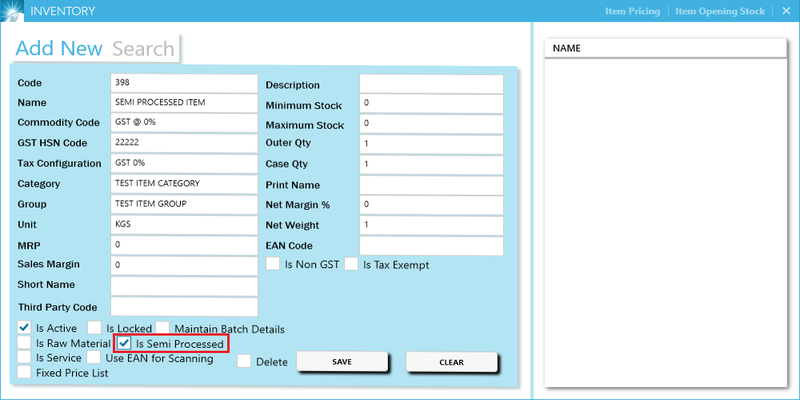This screenshot has height=400, width=800.
Task: Open the Item Pricing link
Action: [632, 11]
